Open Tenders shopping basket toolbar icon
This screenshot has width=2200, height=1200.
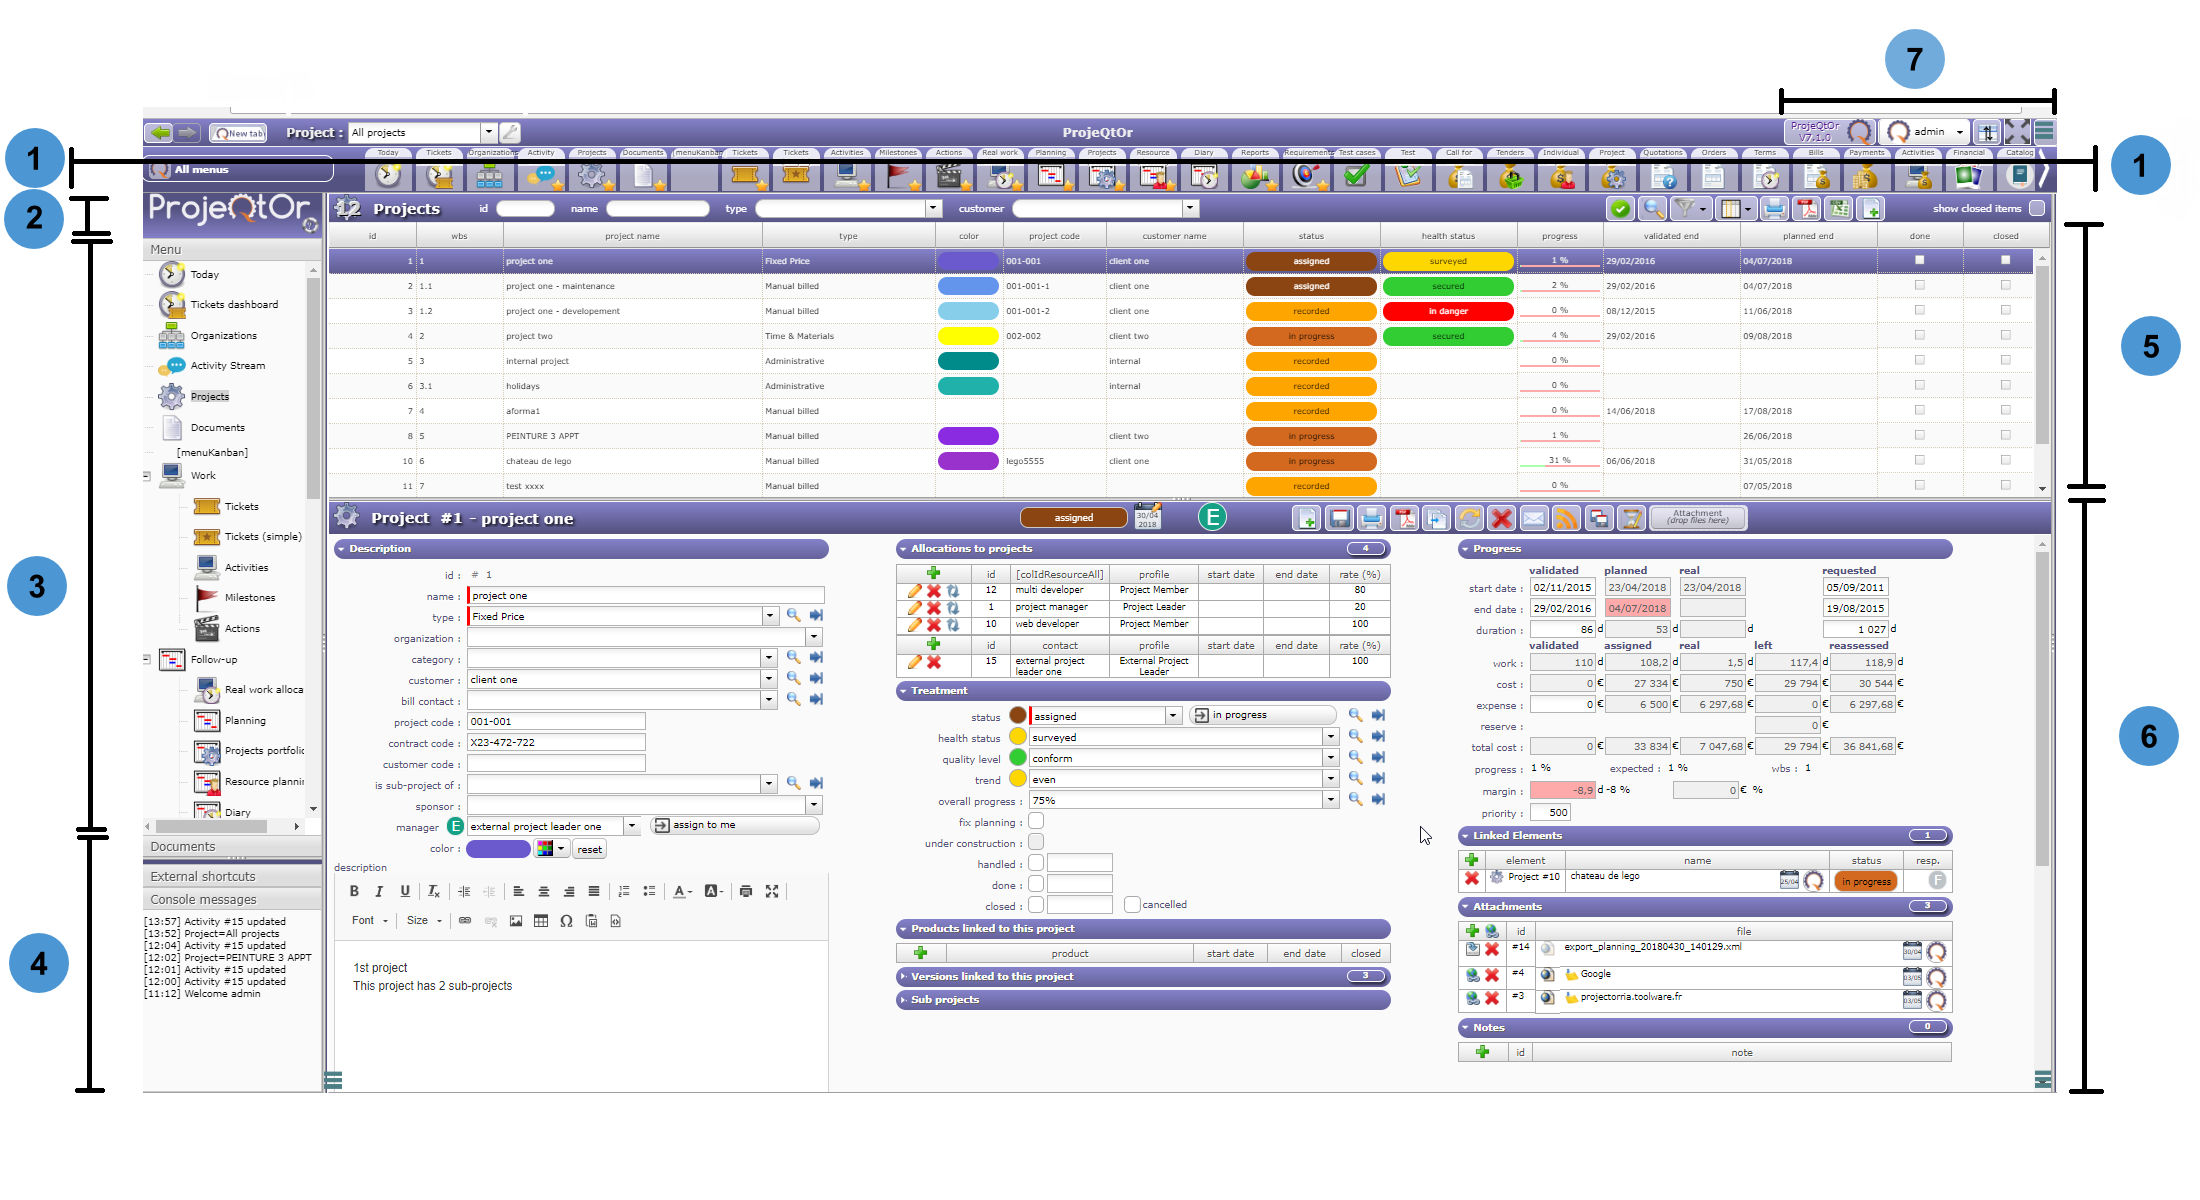(1510, 177)
